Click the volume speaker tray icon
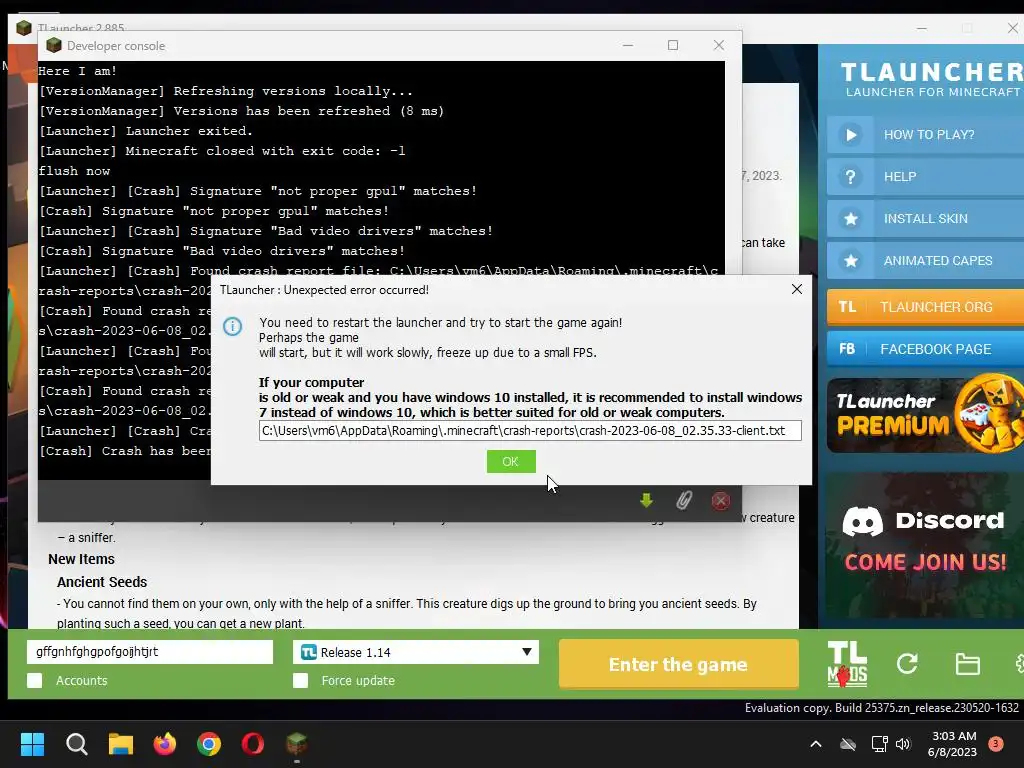 click(903, 744)
